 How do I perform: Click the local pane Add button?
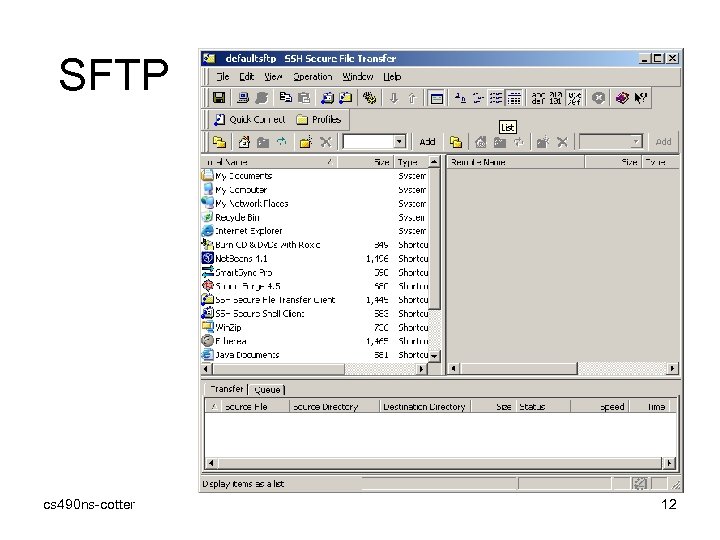click(x=427, y=142)
